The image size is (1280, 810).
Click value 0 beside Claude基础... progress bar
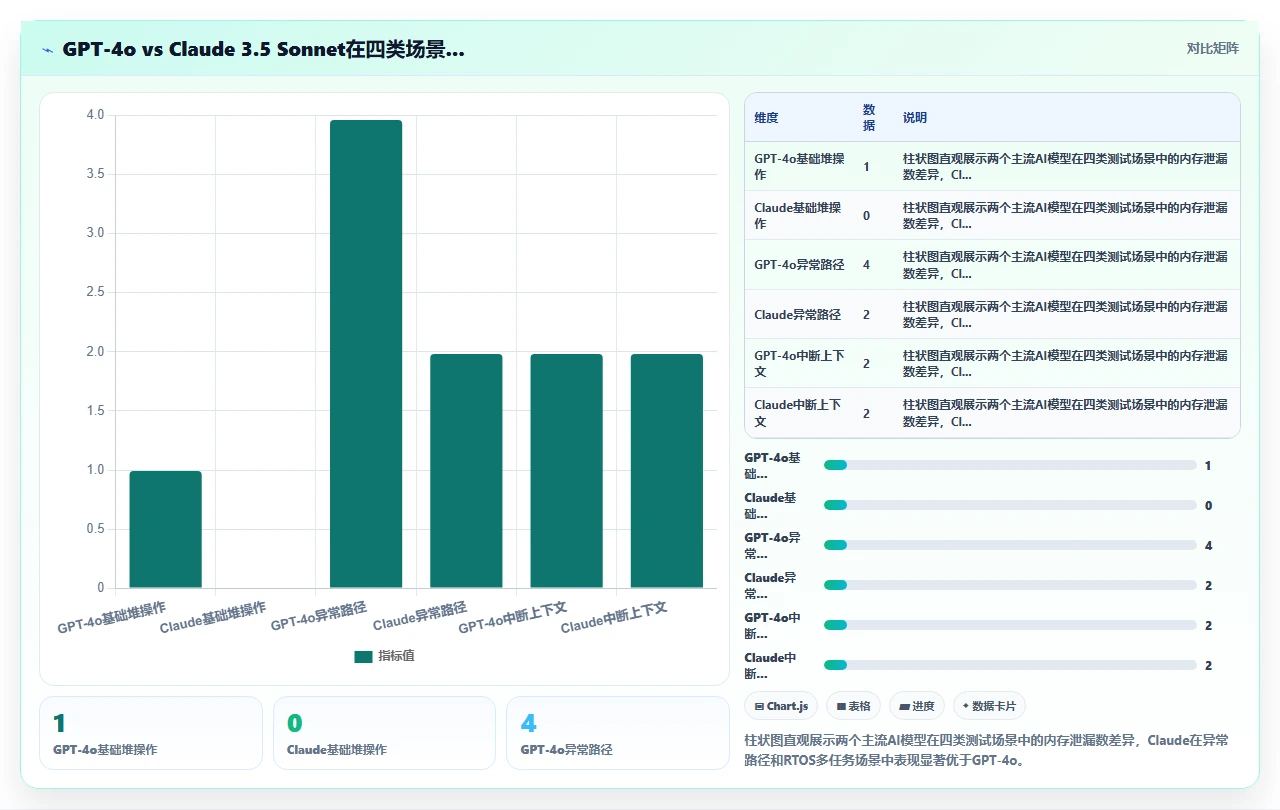(1209, 505)
